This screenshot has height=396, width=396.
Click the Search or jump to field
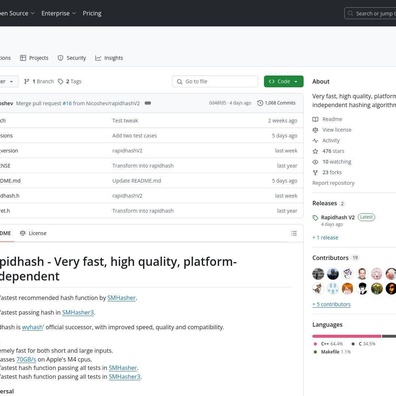tap(370, 13)
